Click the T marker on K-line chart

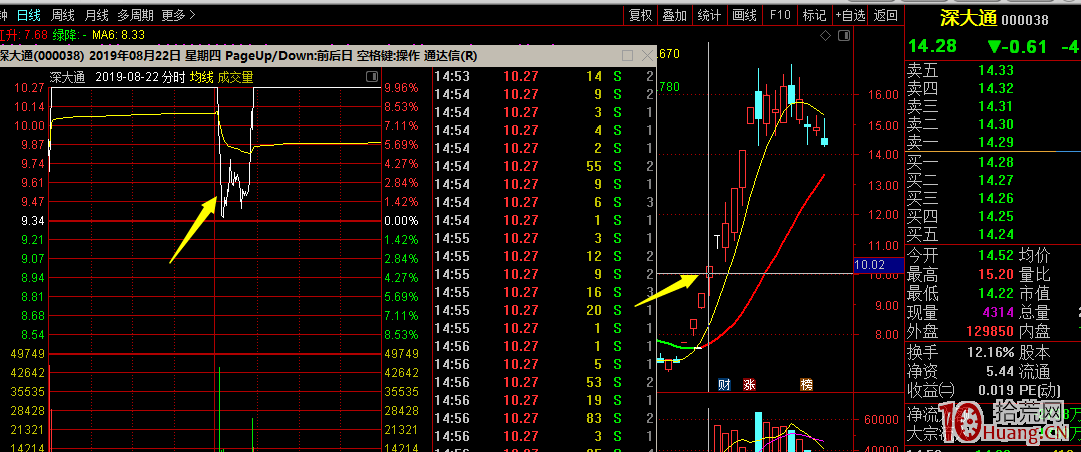(718, 241)
